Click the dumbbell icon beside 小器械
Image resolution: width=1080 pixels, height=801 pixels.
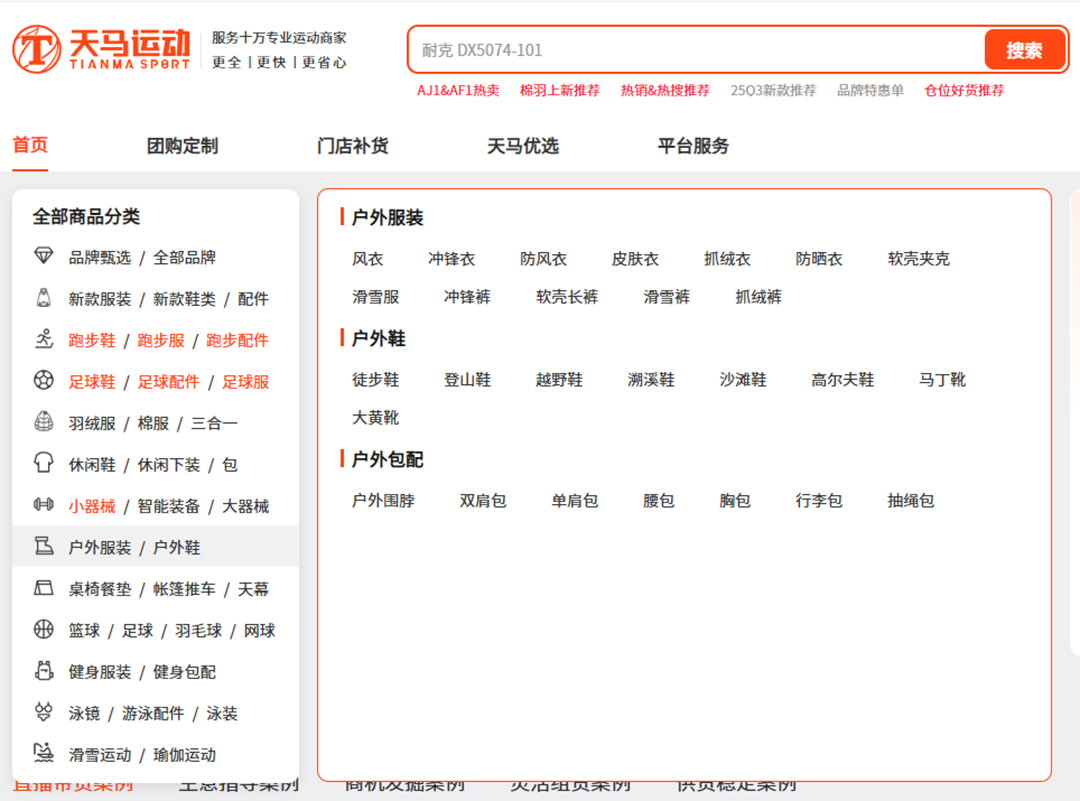(x=43, y=506)
